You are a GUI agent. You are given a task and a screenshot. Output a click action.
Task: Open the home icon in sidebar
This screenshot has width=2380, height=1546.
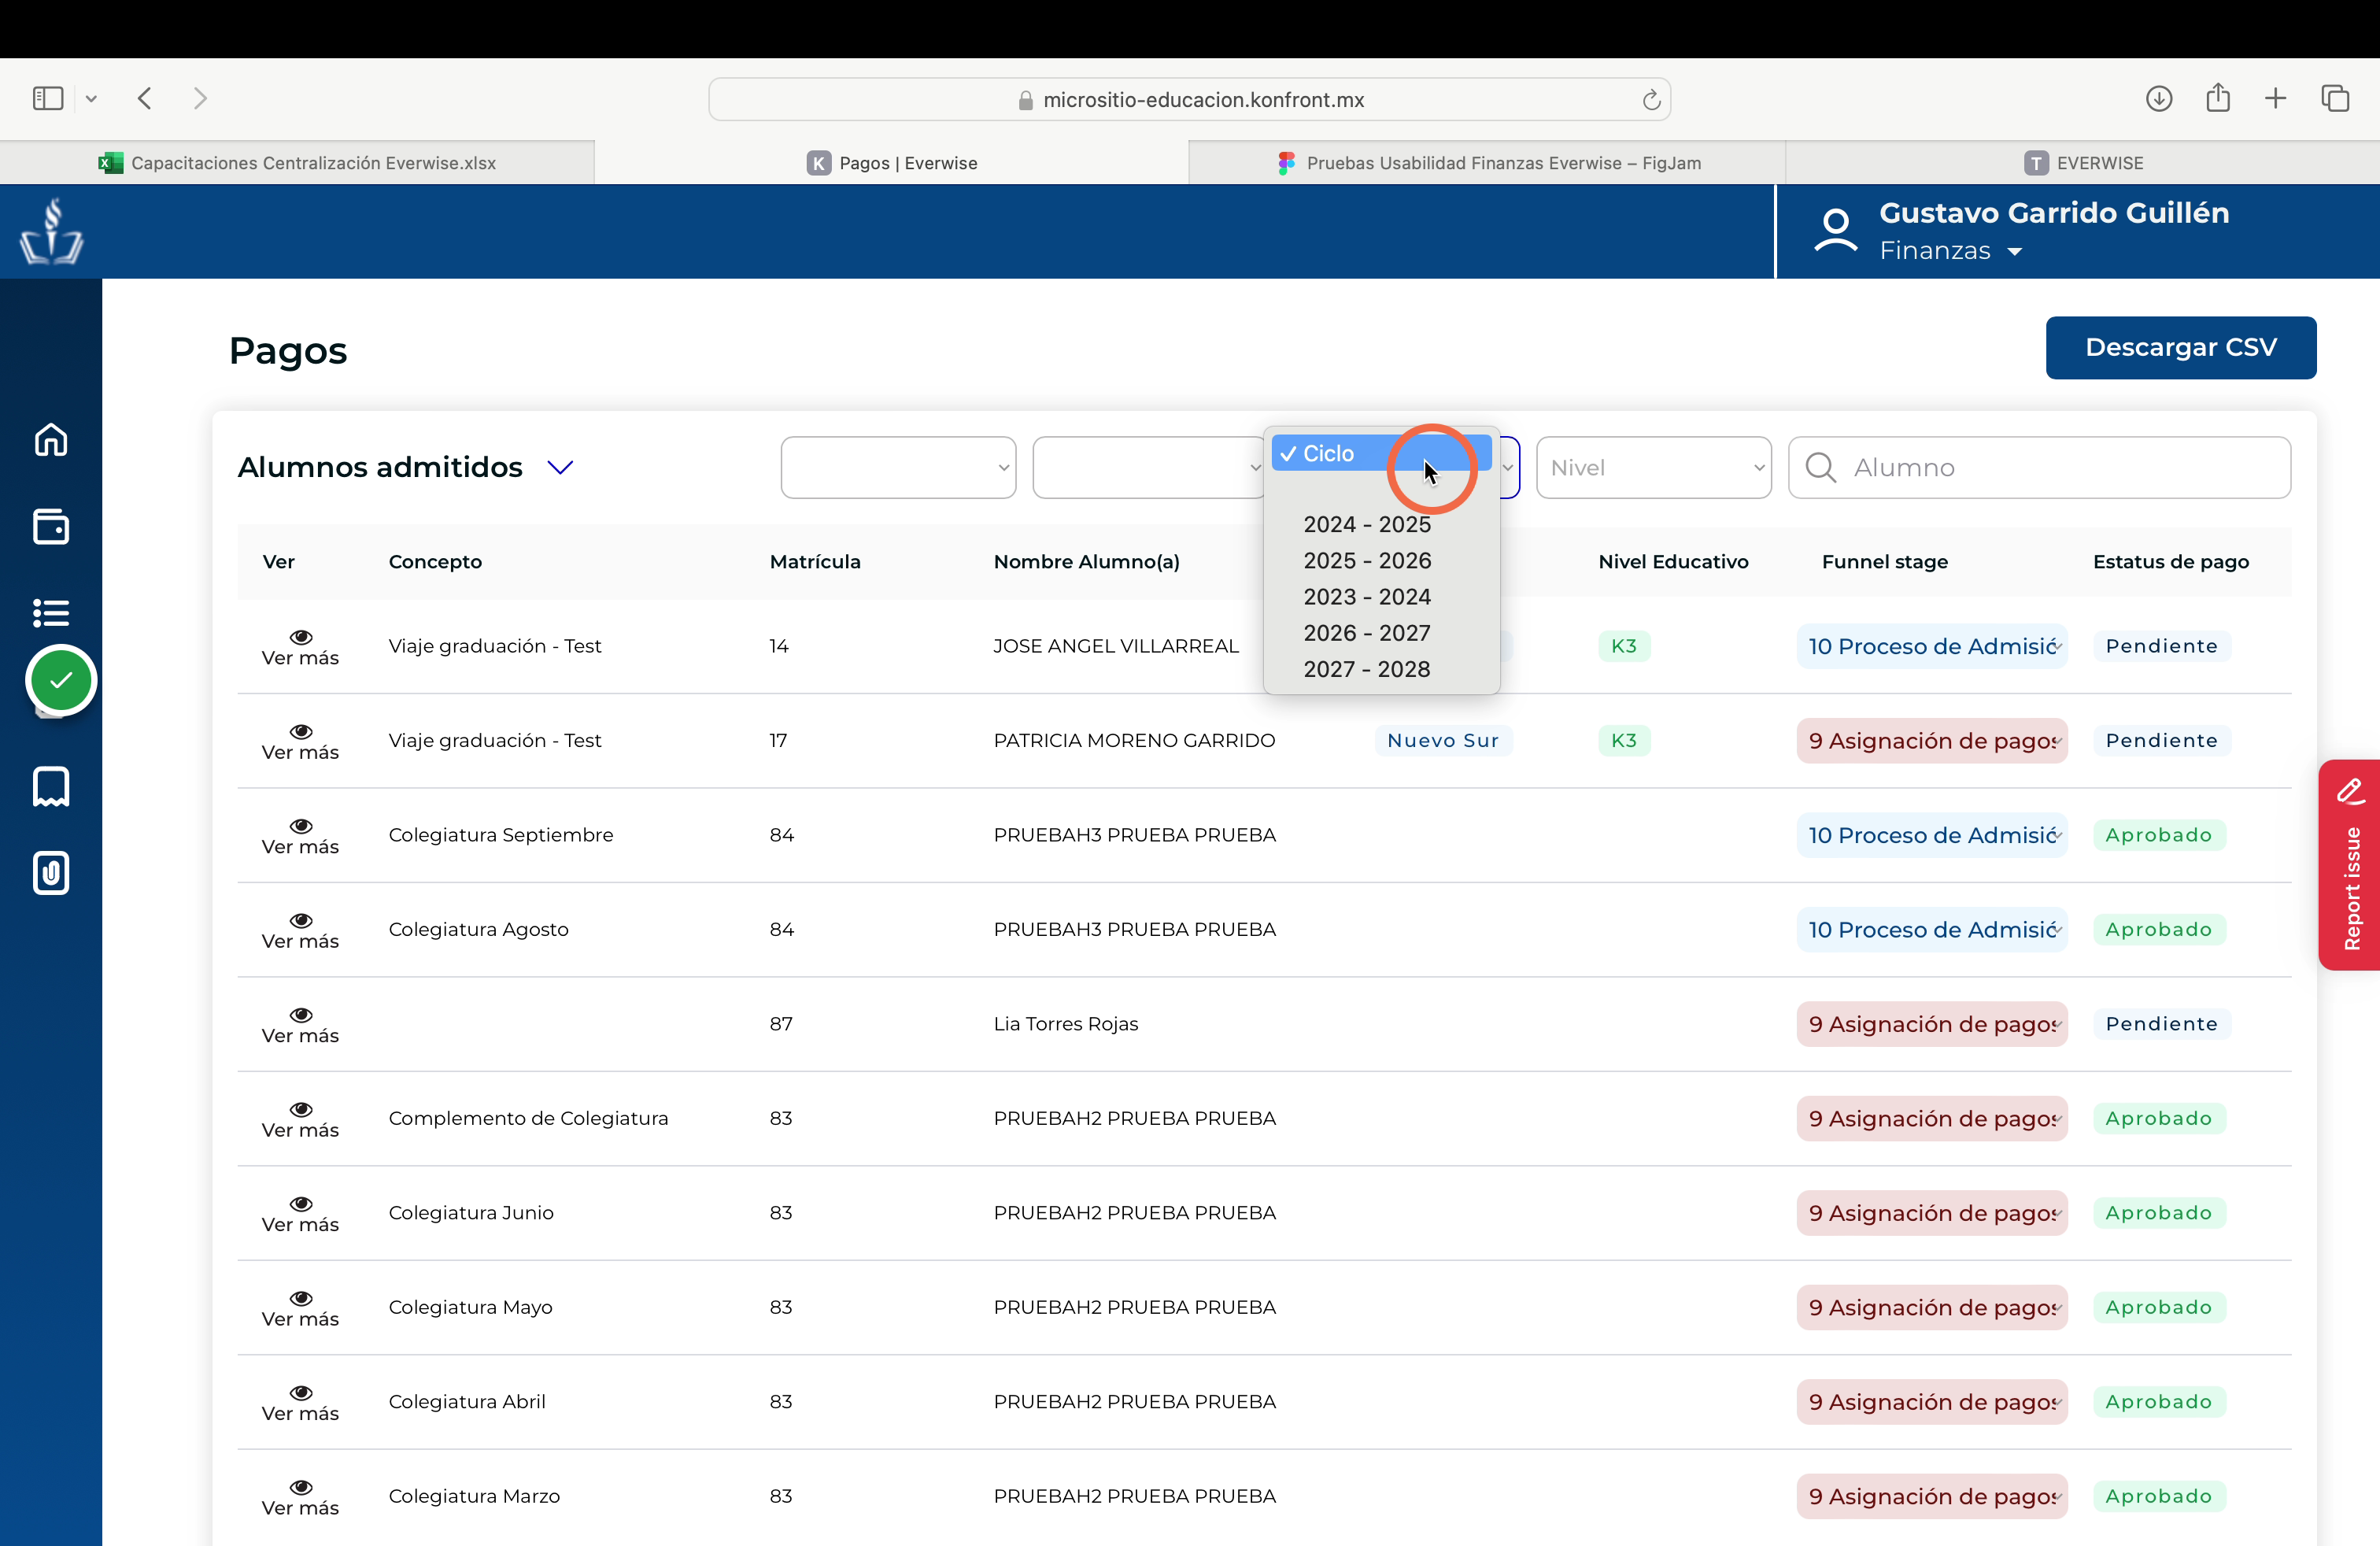(x=51, y=440)
